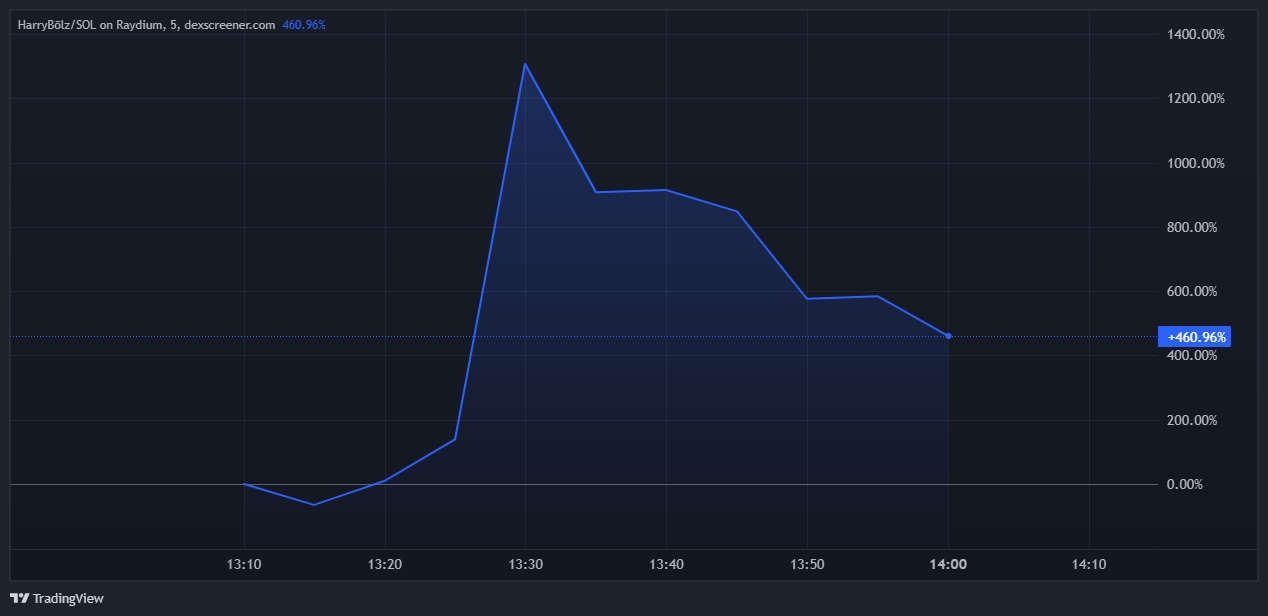Click the 1400.00% price scale label
Viewport: 1268px width, 616px height.
(1196, 35)
